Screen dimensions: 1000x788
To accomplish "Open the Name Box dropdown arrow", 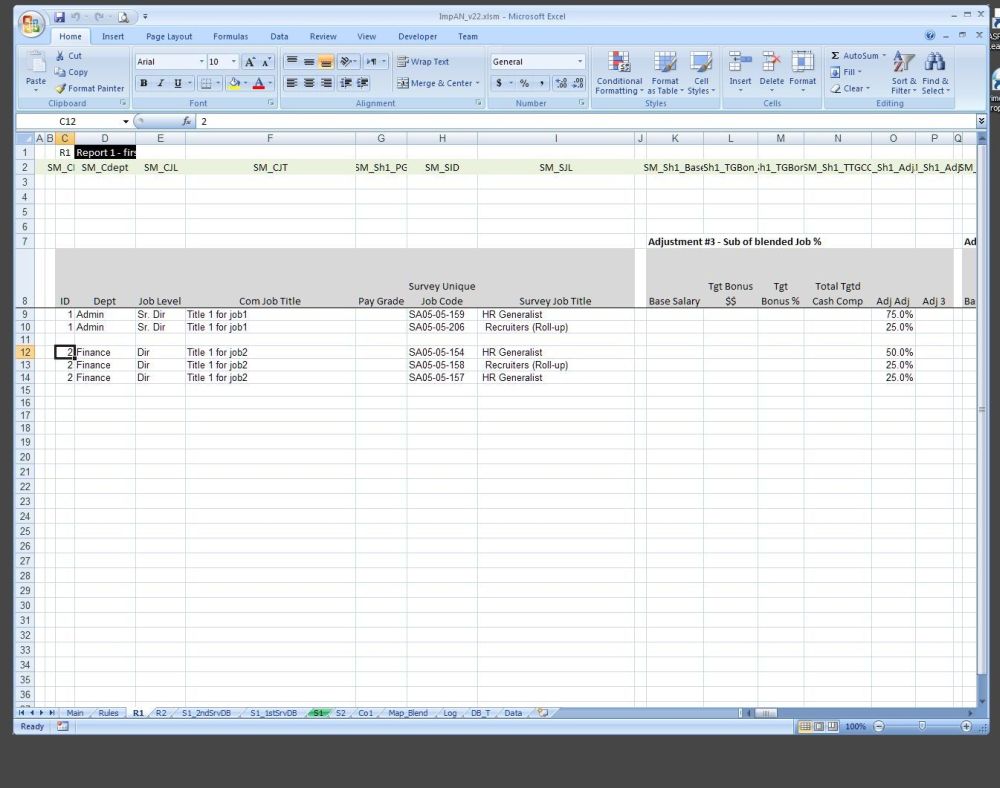I will pyautogui.click(x=125, y=121).
